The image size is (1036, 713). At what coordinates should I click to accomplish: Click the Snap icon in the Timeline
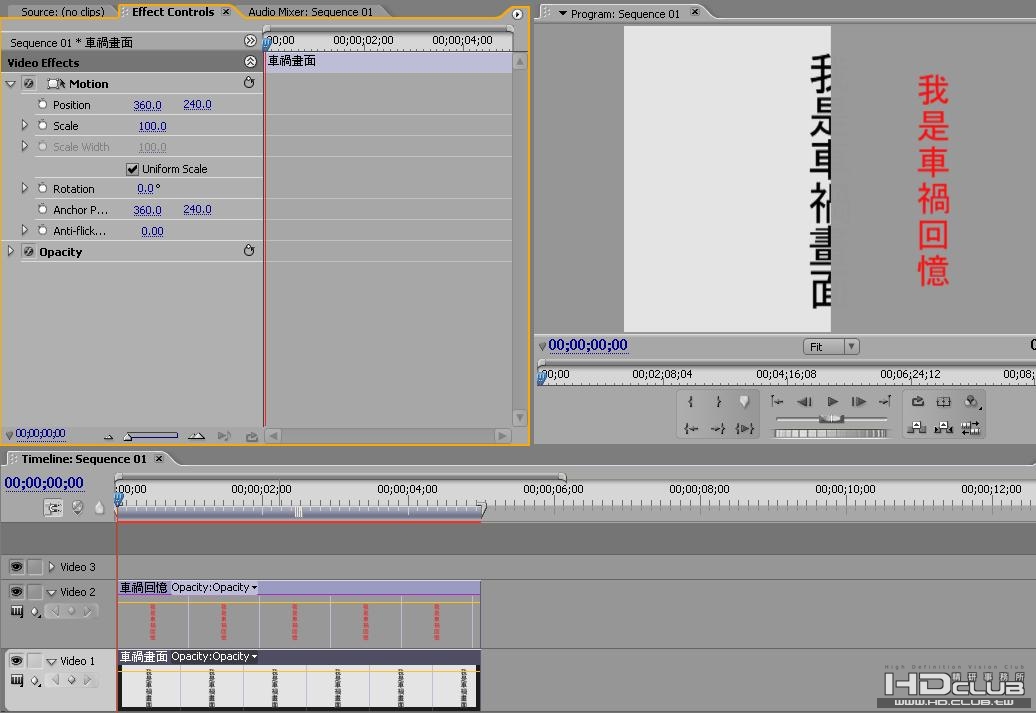[x=54, y=508]
